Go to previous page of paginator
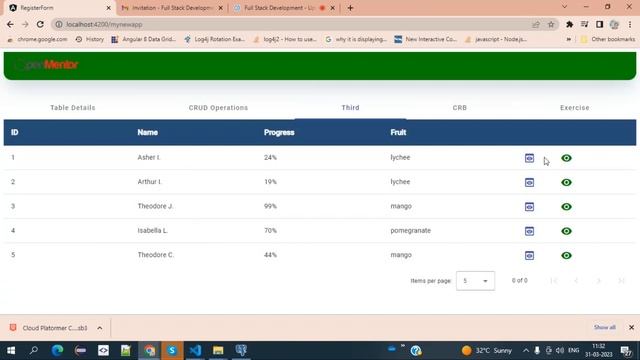 576,281
